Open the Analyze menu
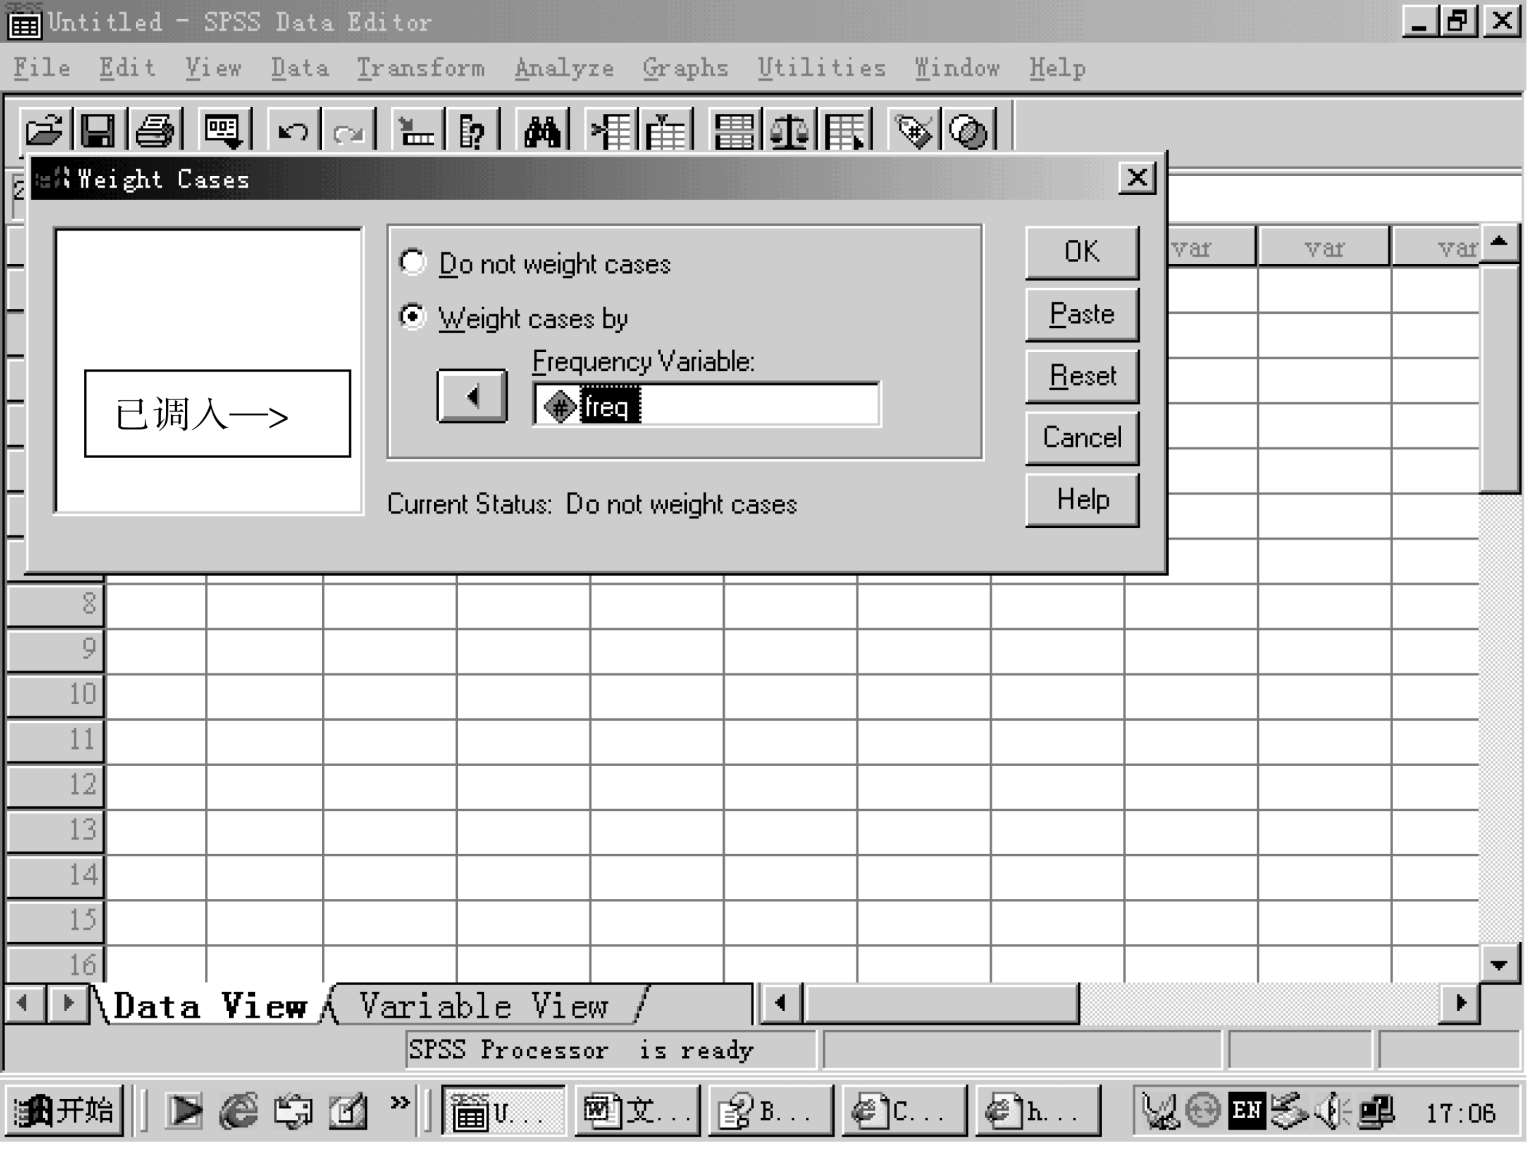The width and height of the screenshot is (1536, 1153). click(x=565, y=68)
